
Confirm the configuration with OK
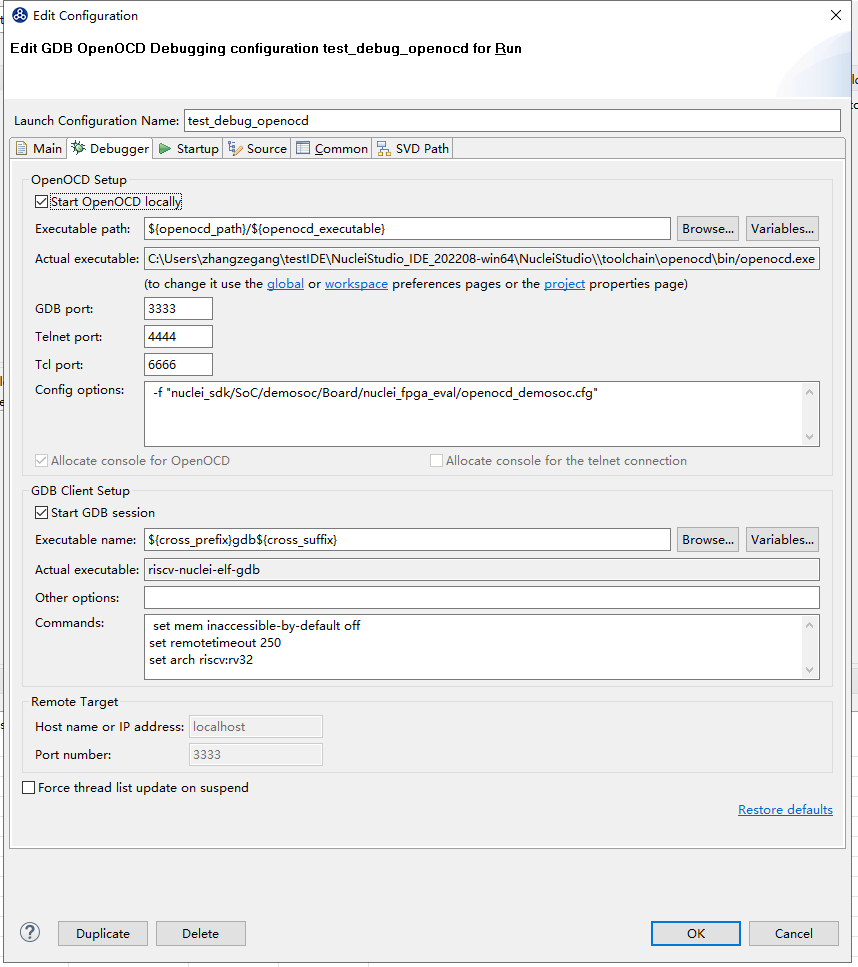[x=695, y=934]
